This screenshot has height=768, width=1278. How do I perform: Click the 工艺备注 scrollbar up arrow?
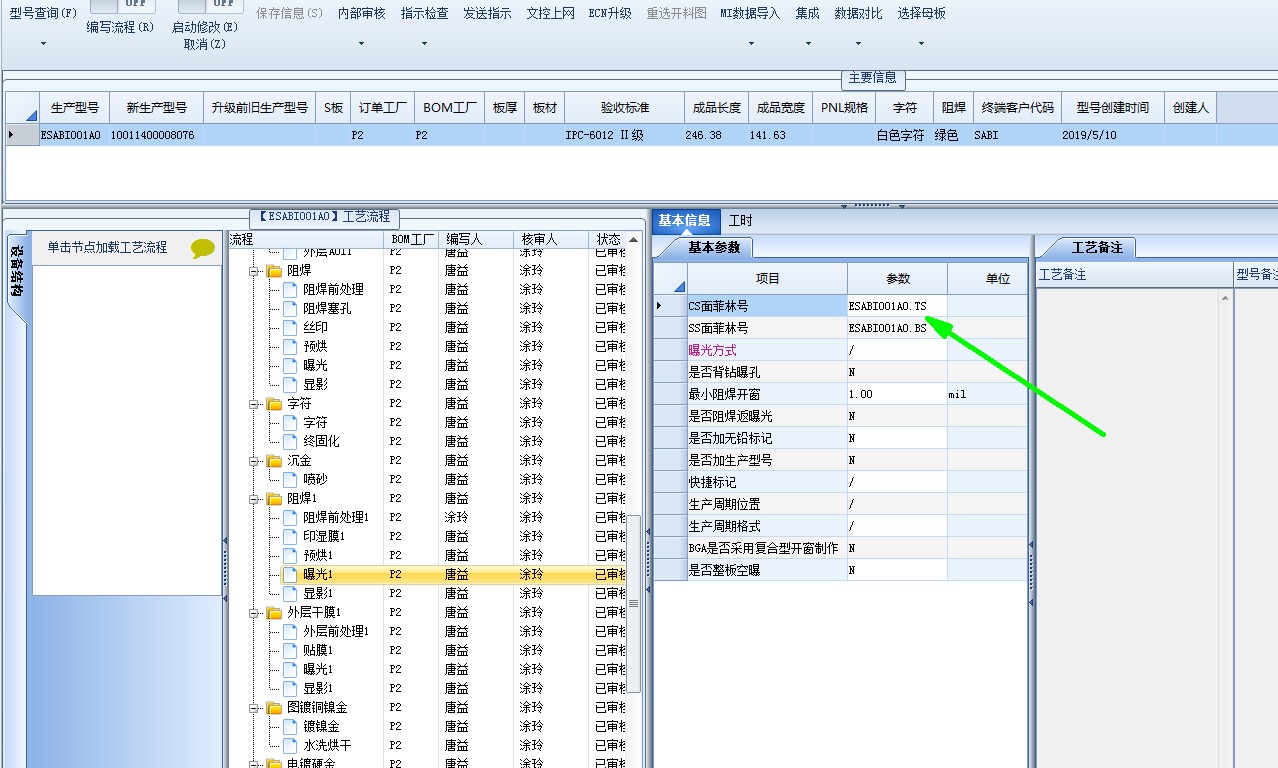[1226, 298]
